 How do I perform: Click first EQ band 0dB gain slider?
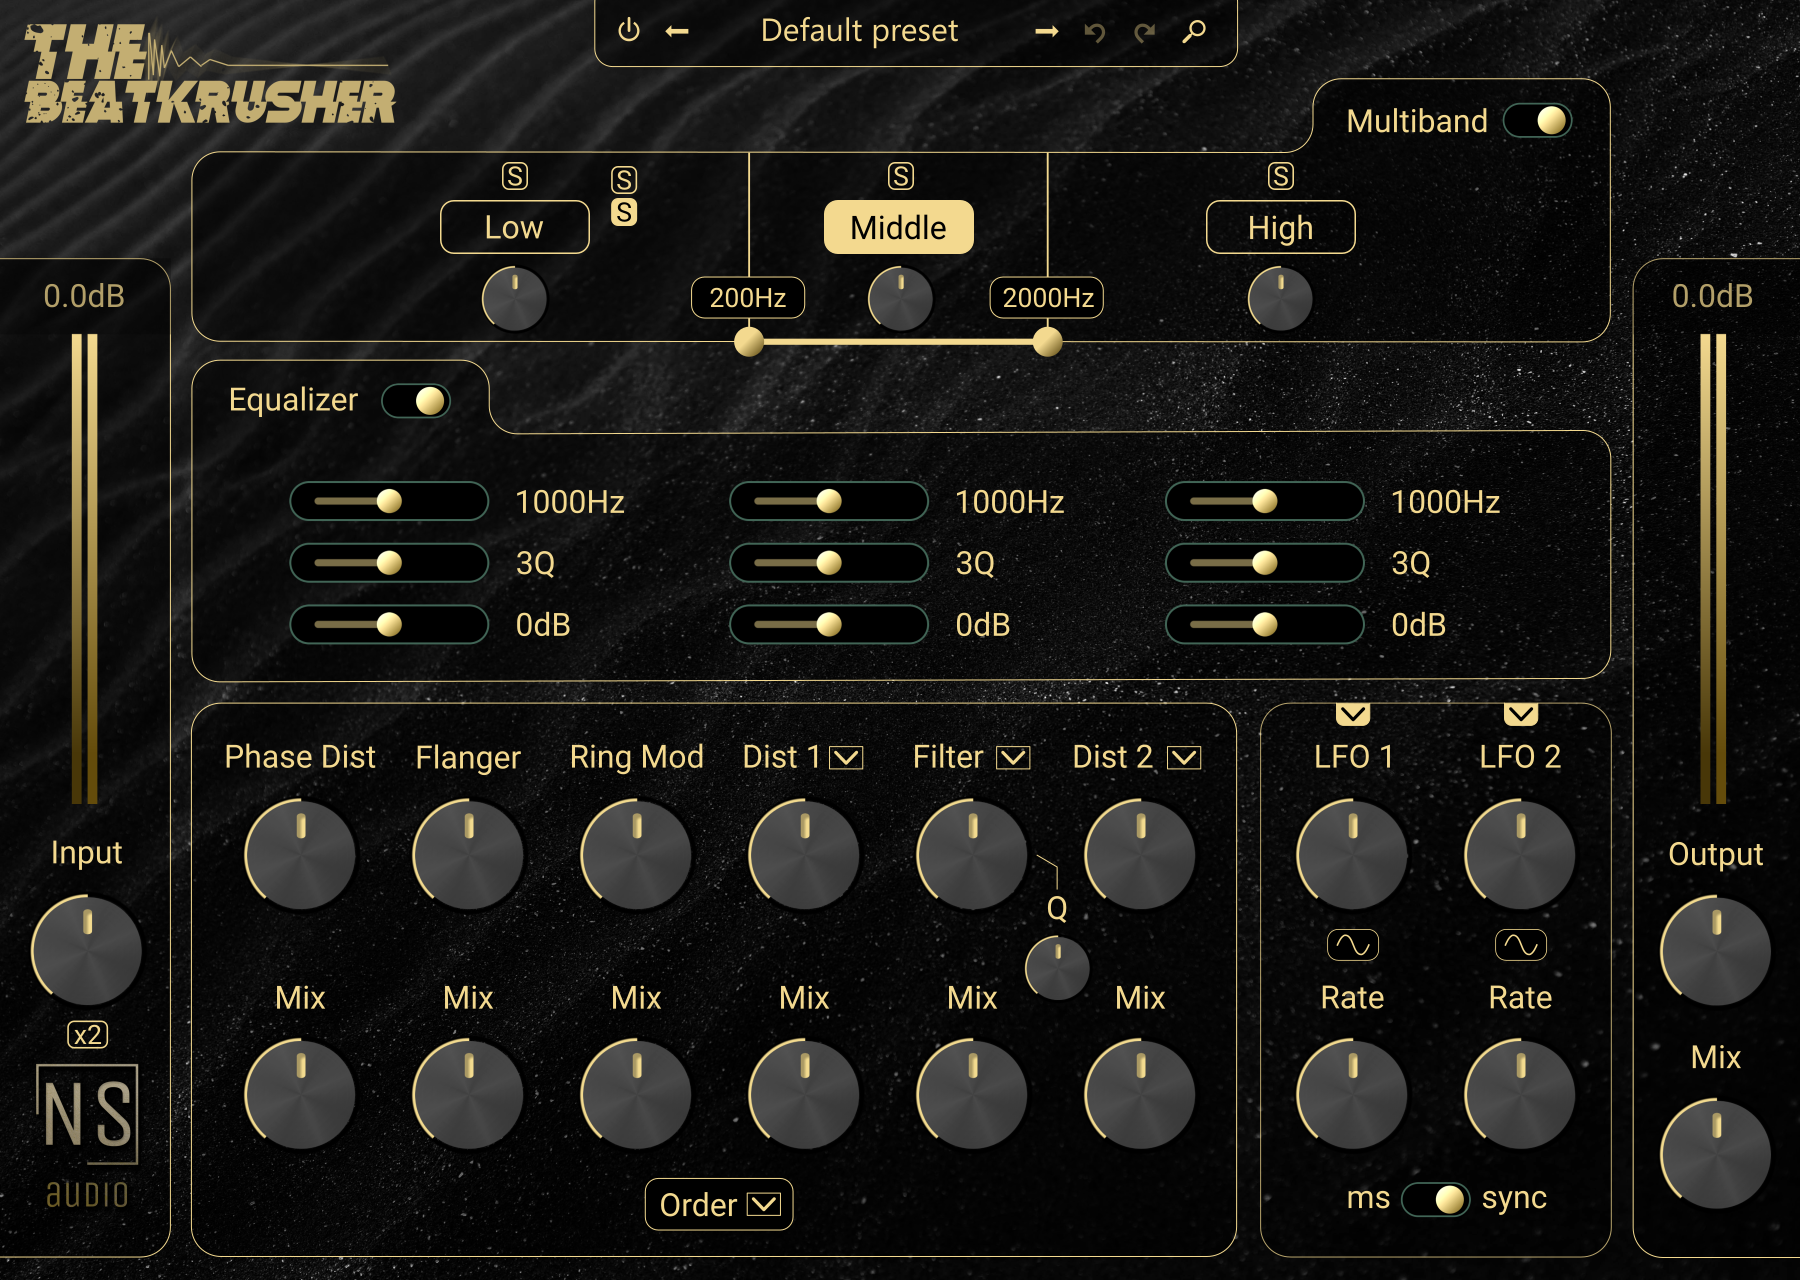tap(389, 625)
